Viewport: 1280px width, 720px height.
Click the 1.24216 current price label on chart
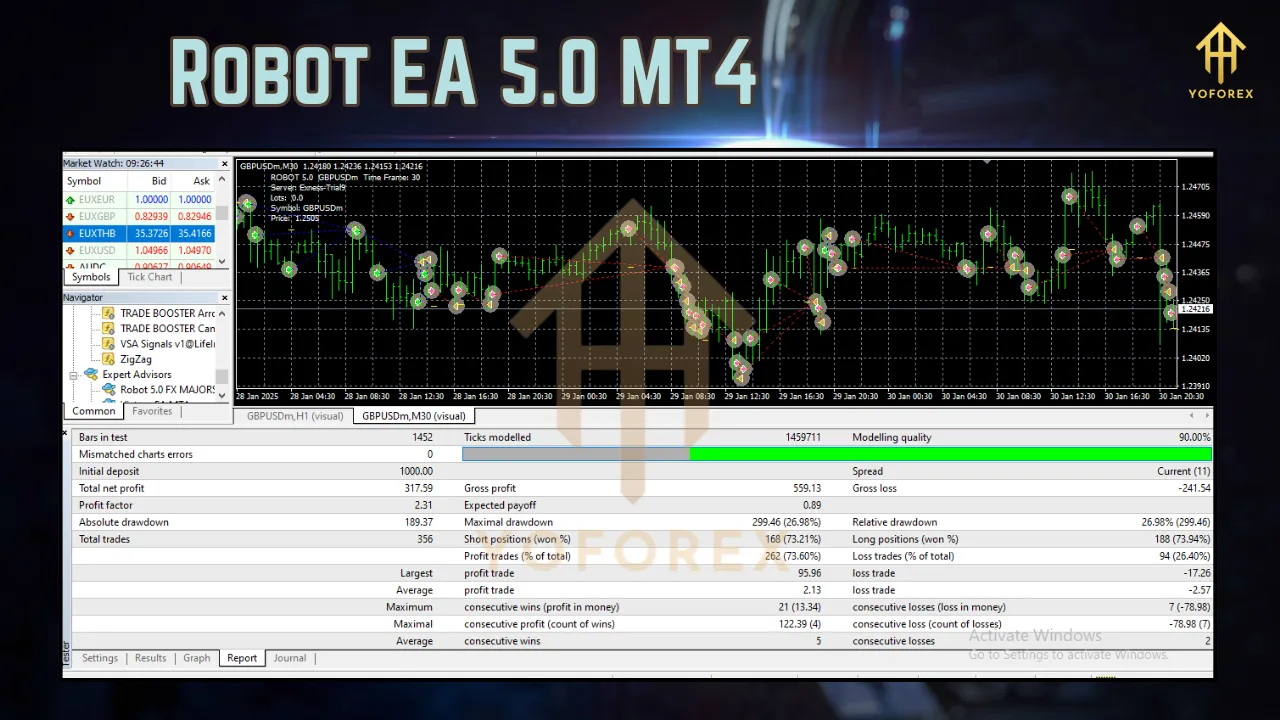click(1194, 309)
